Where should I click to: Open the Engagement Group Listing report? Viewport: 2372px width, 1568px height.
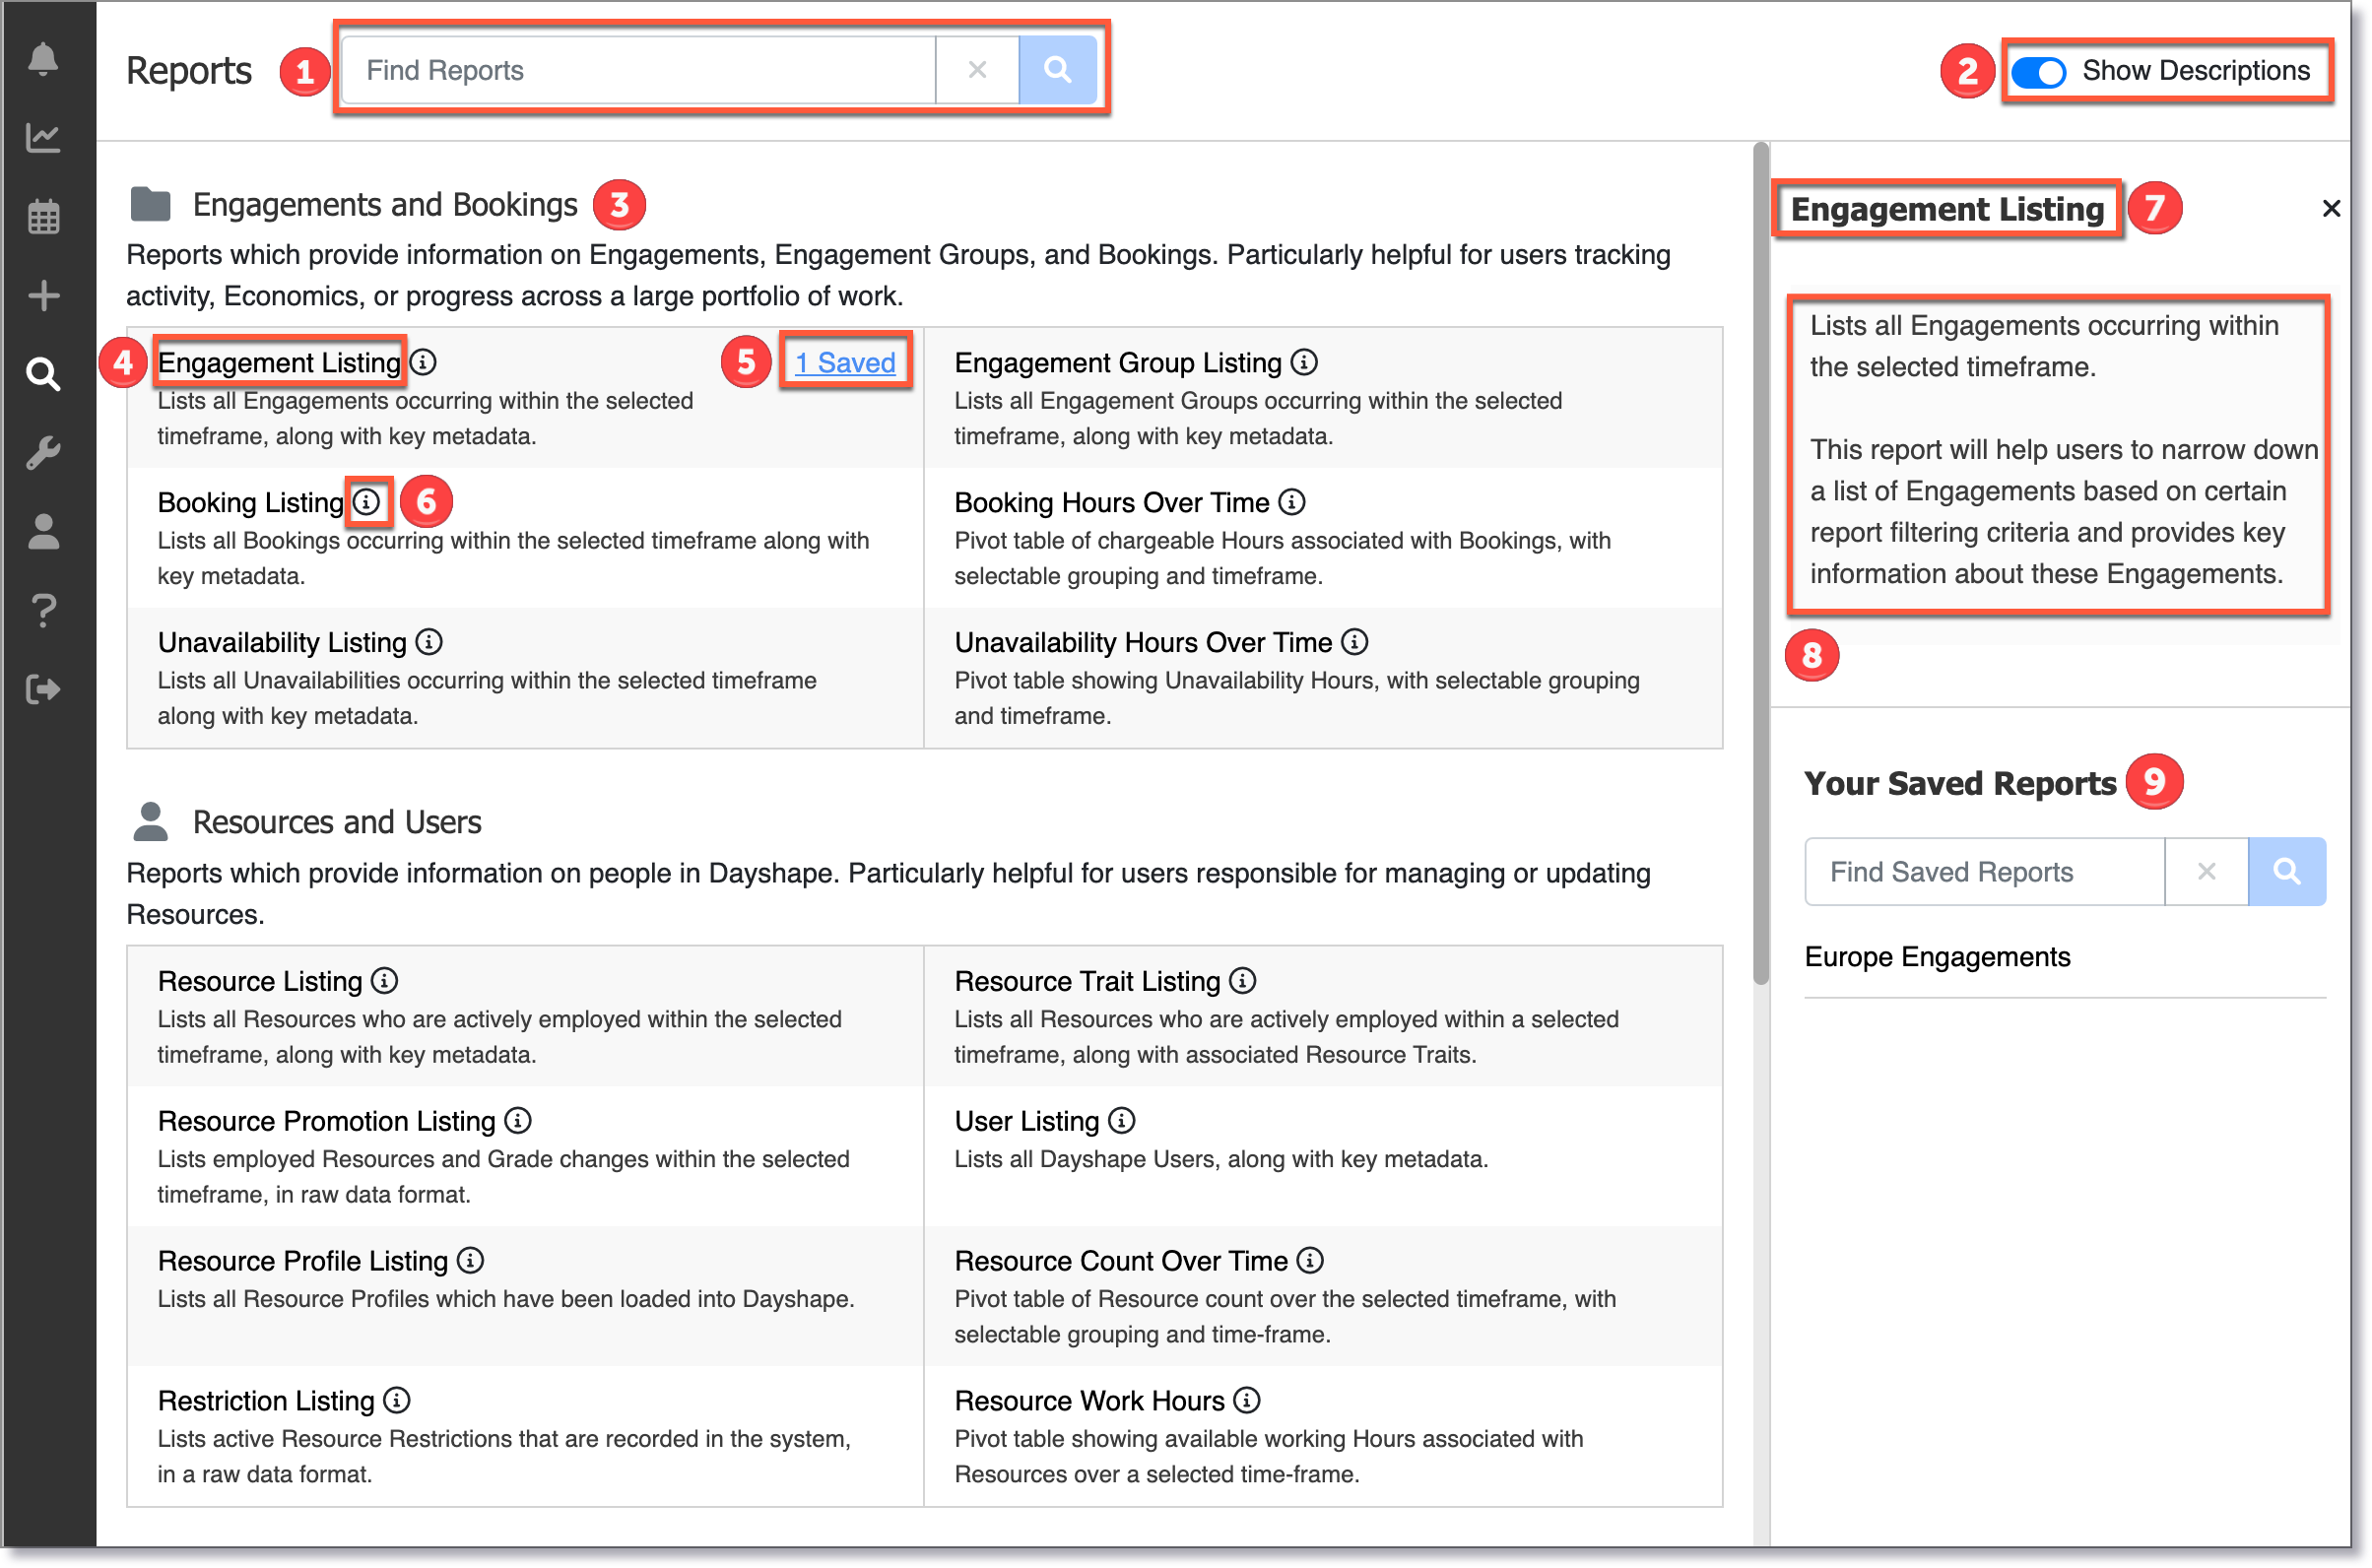(x=1118, y=363)
